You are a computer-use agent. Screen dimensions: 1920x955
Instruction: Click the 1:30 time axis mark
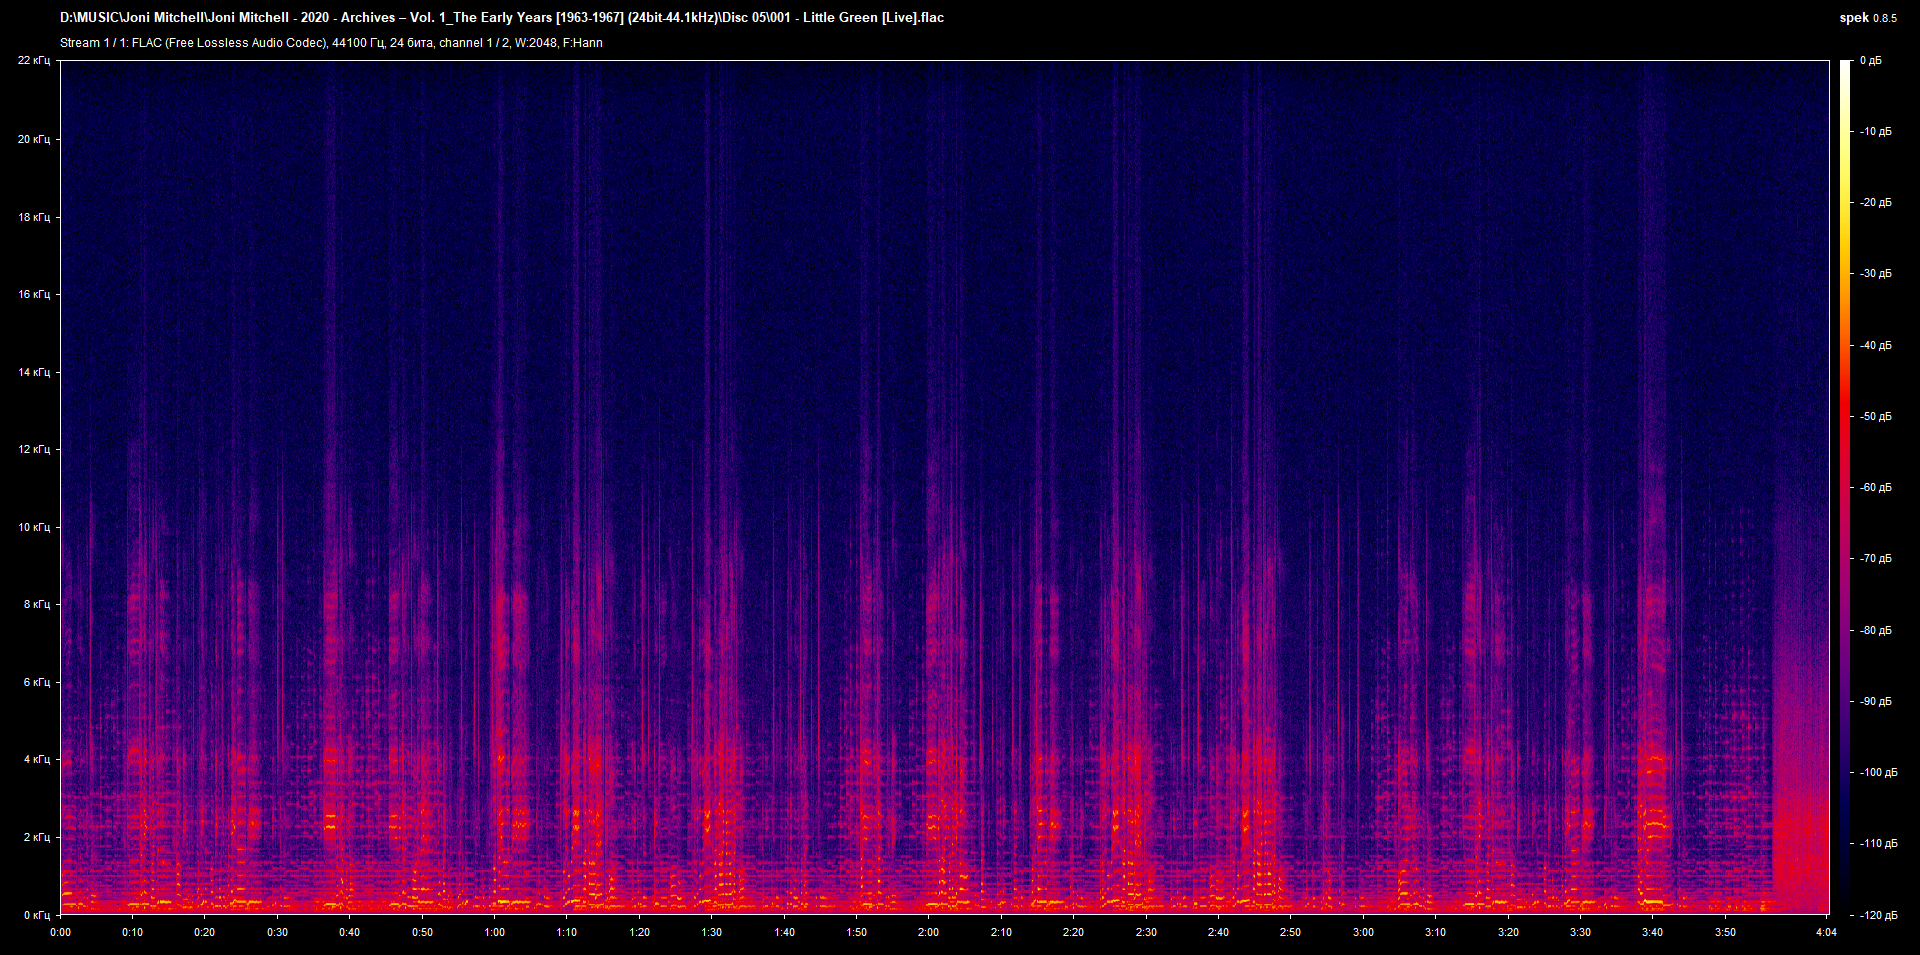pyautogui.click(x=712, y=931)
